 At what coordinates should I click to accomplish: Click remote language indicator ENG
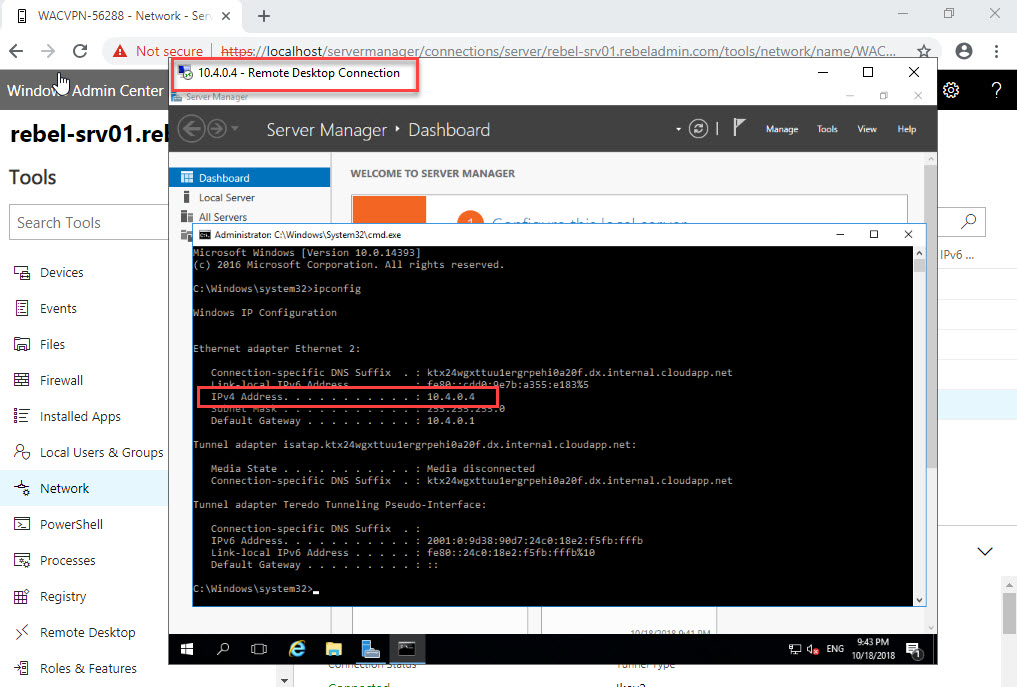coord(835,649)
